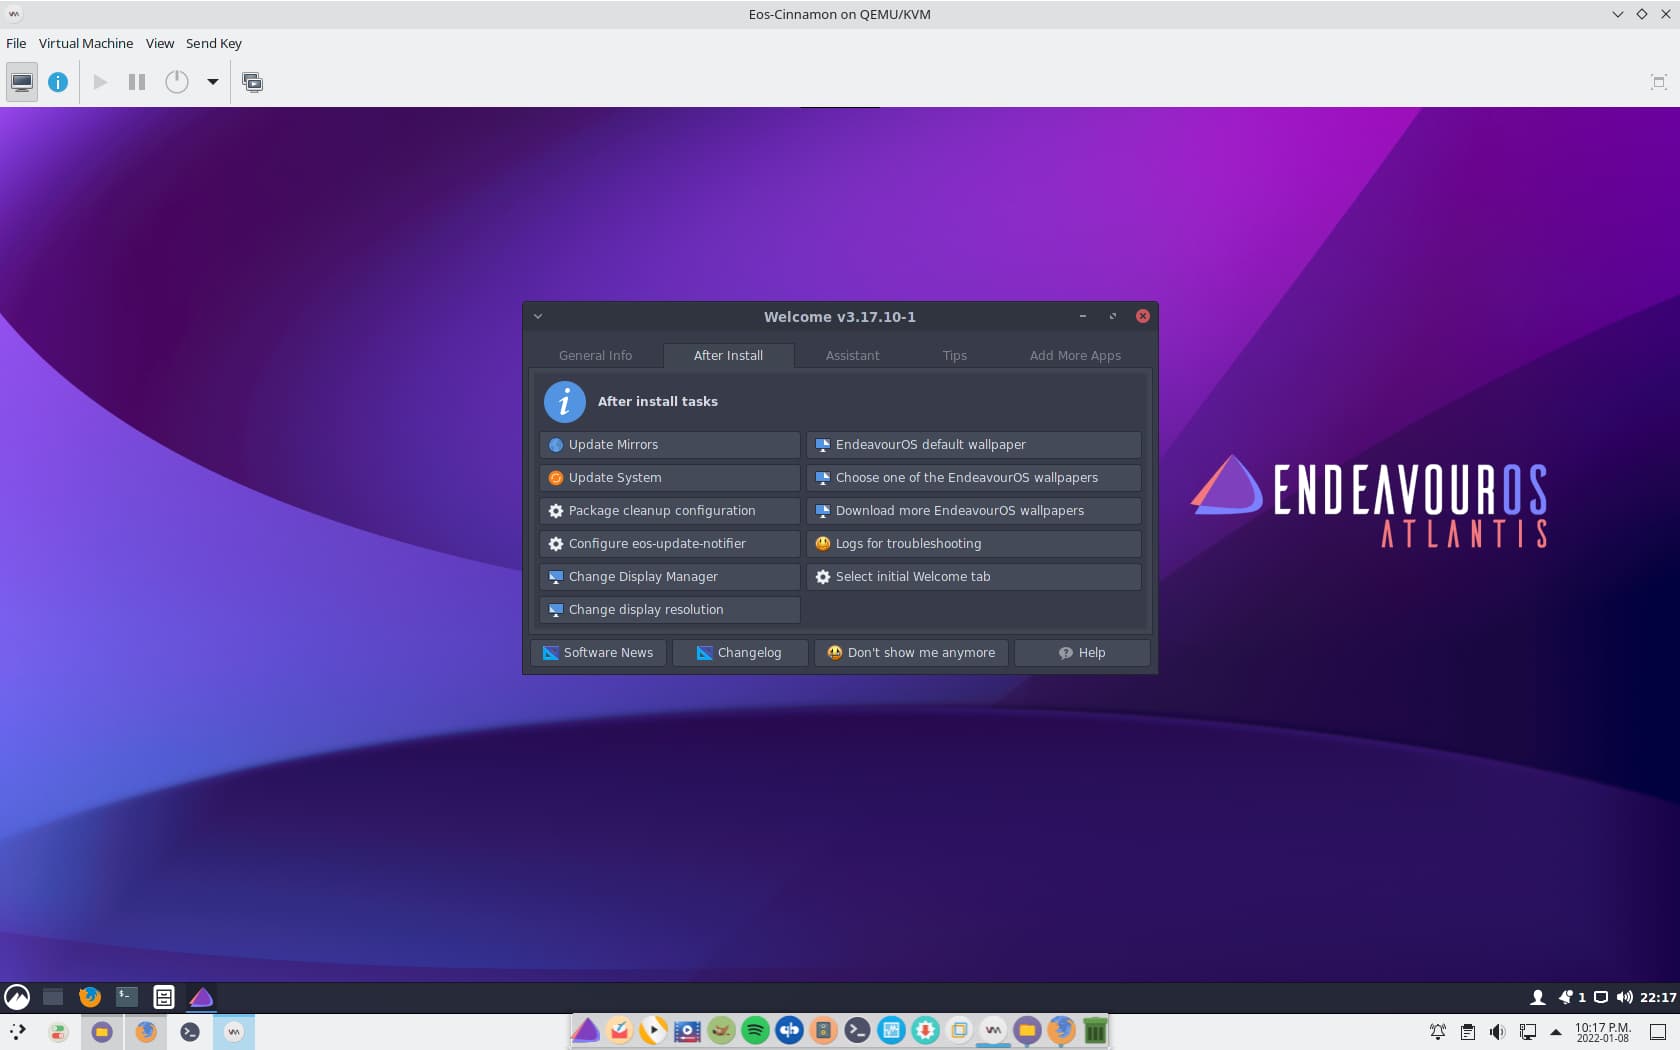The width and height of the screenshot is (1680, 1050).
Task: Open GIMP from the host dock
Action: [721, 1030]
